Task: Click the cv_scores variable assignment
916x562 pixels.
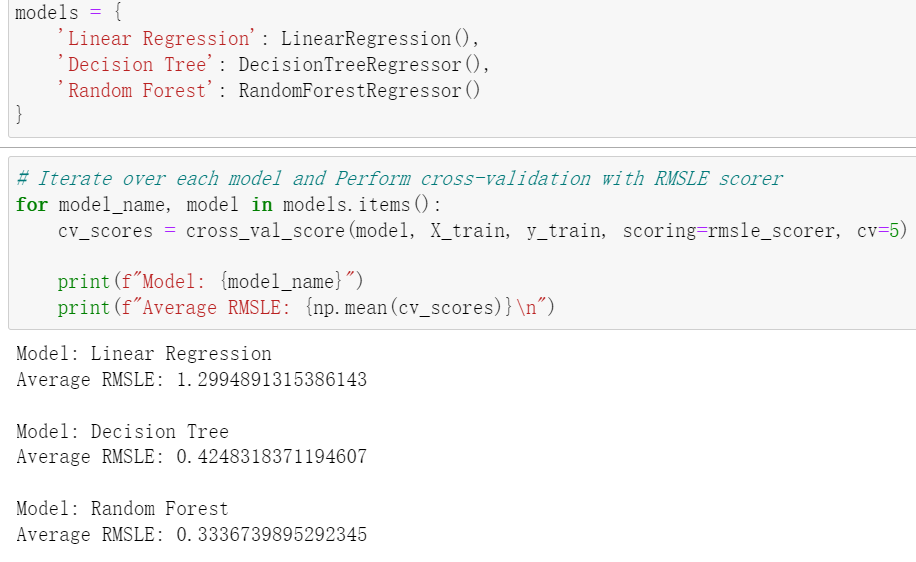Action: pyautogui.click(x=105, y=231)
